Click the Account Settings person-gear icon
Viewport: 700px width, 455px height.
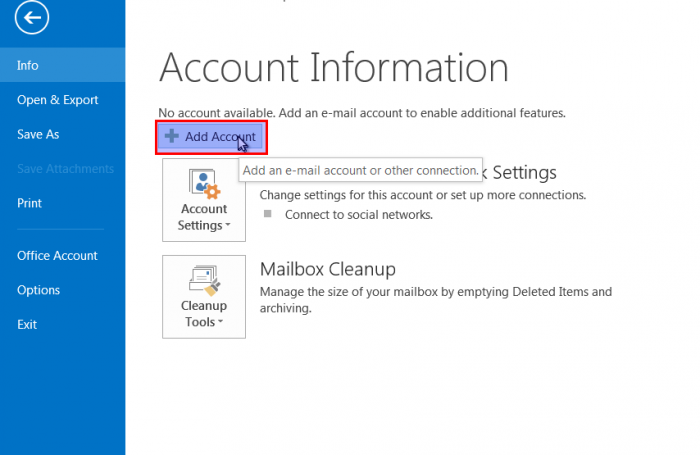(x=204, y=184)
